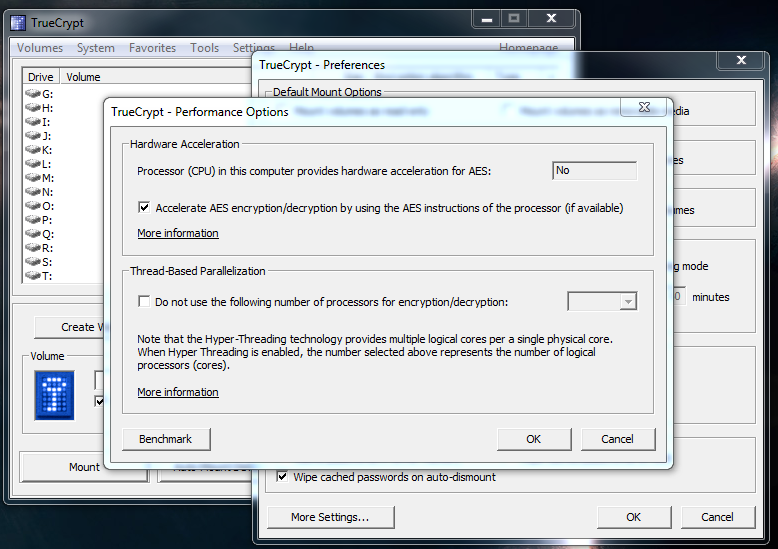Select drive G: icon in drive list

[x=33, y=93]
